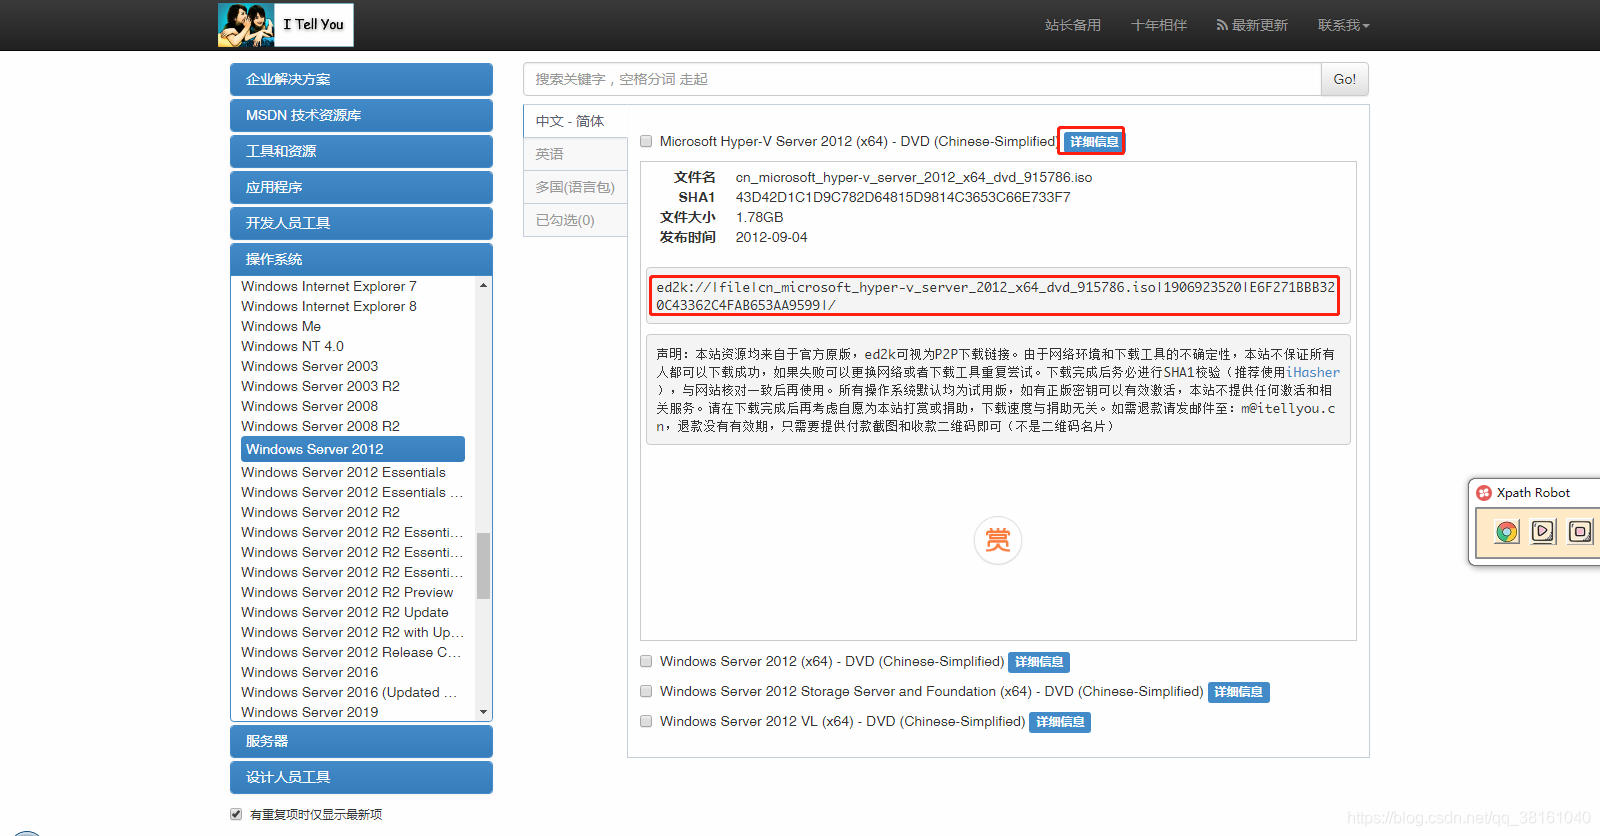This screenshot has width=1600, height=836.
Task: Select Windows Server 2008 entry
Action: [x=310, y=406]
